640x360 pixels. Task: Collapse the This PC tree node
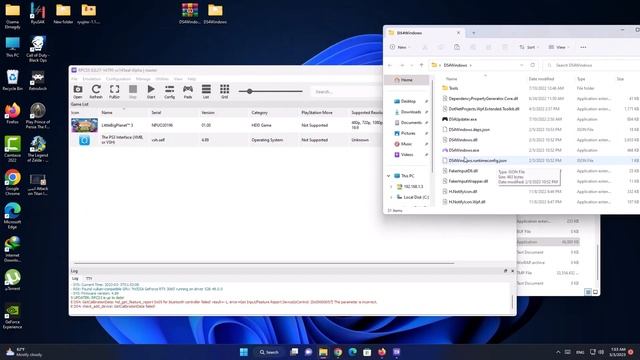(x=389, y=176)
